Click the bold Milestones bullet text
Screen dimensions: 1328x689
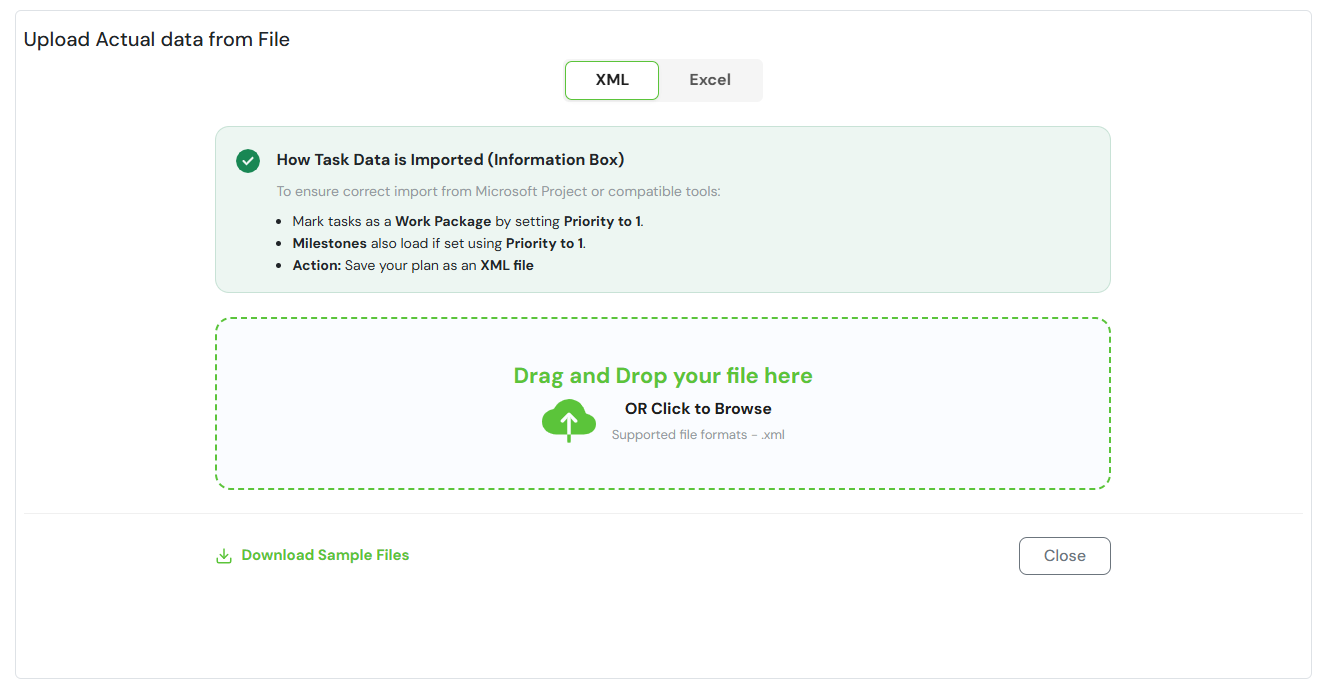coord(329,244)
